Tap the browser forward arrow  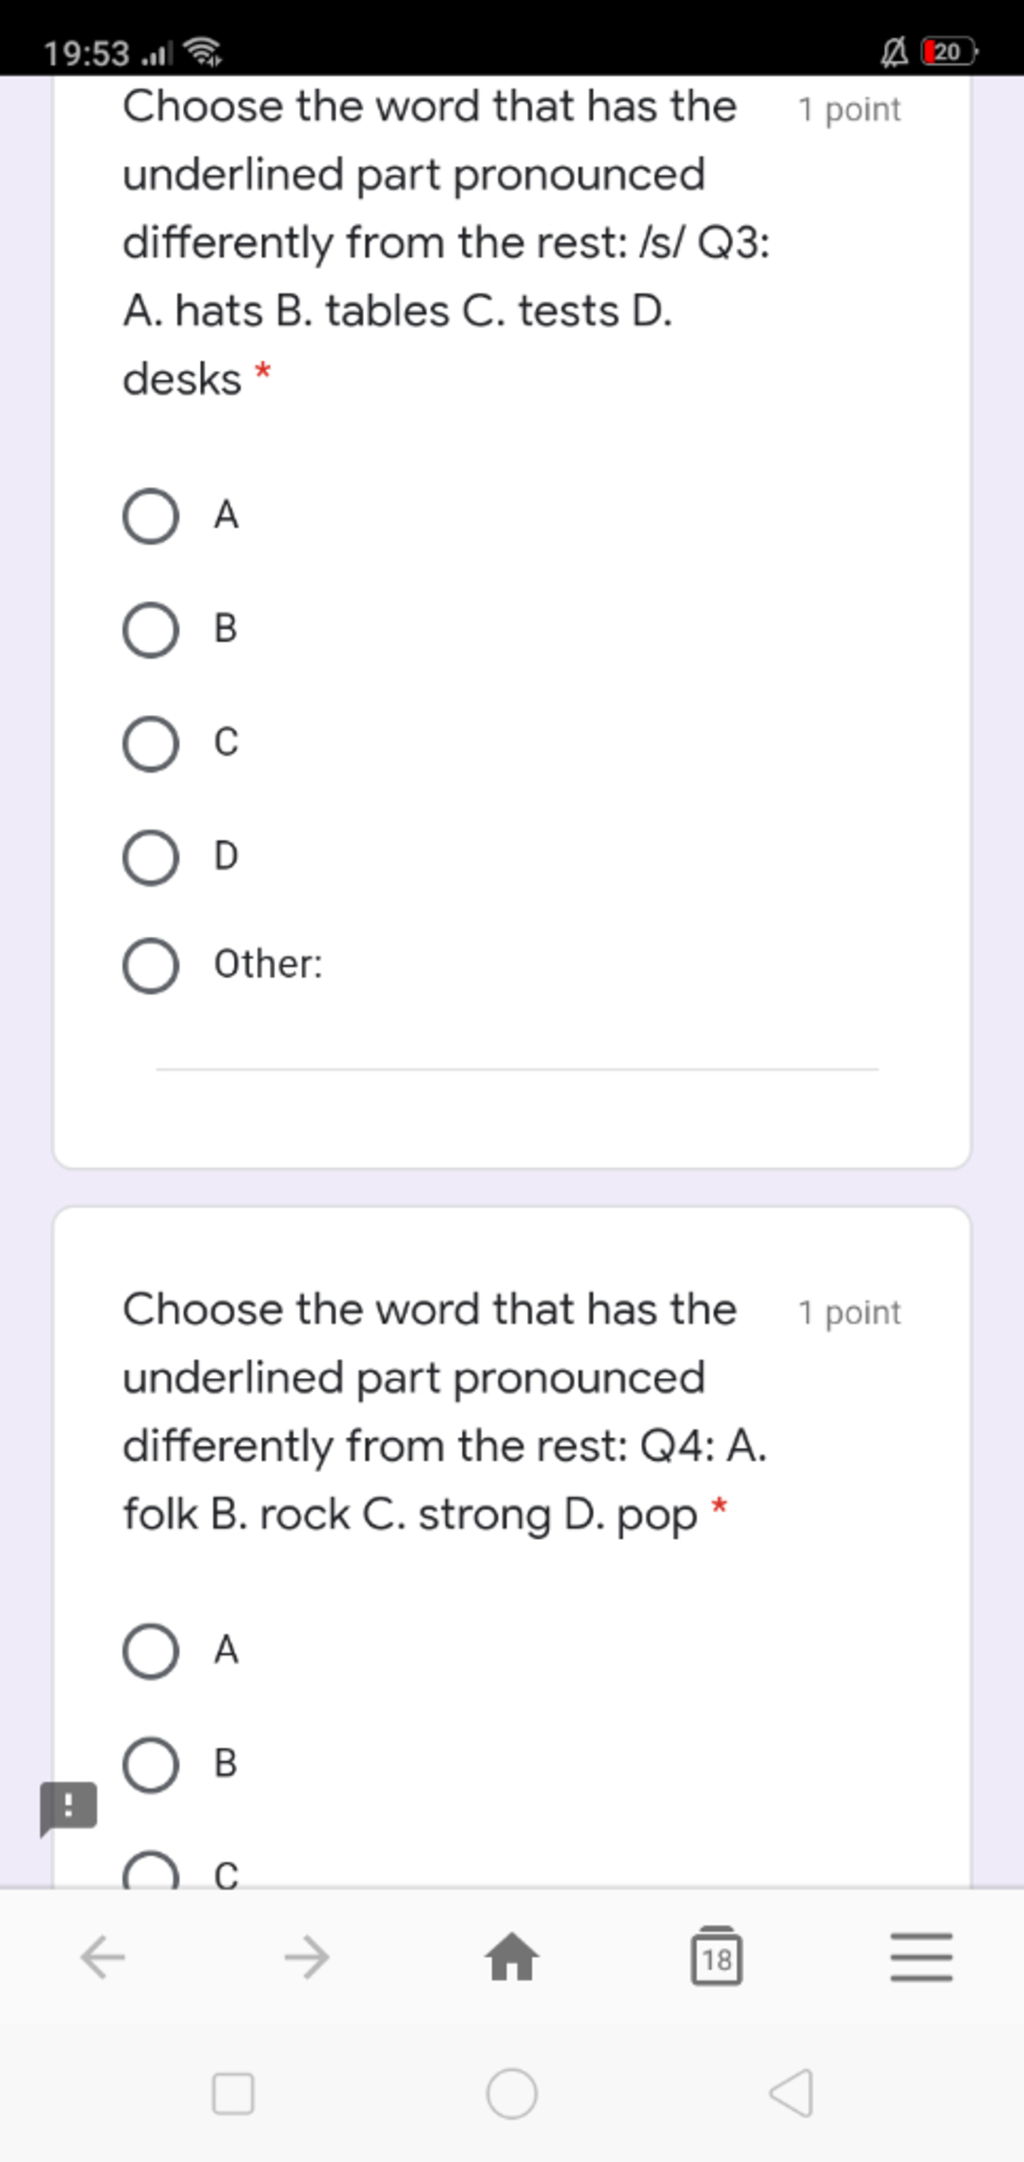307,1957
